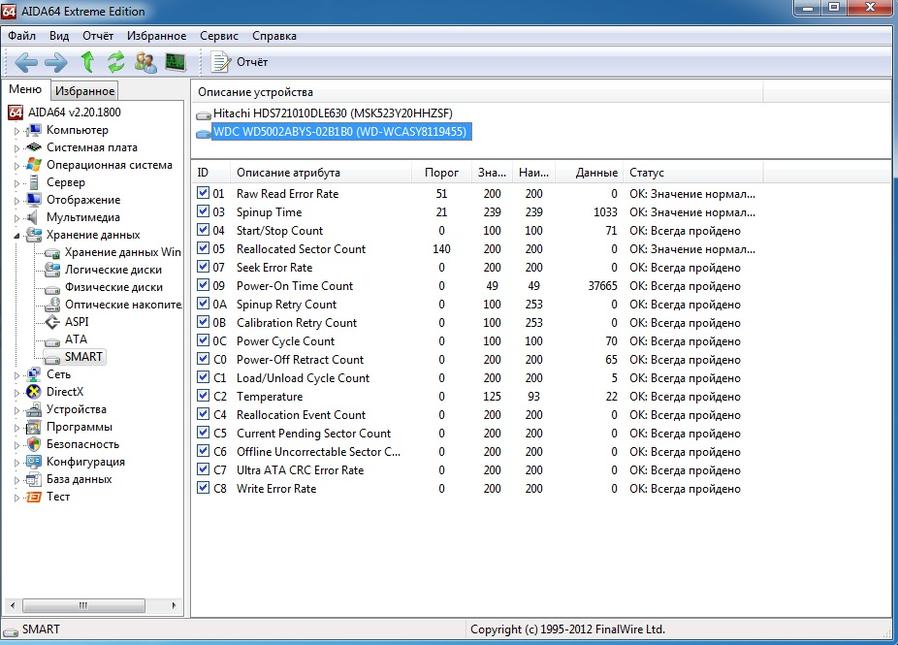This screenshot has width=898, height=645.
Task: Toggle the Temperature attribute checkbox
Action: (203, 395)
